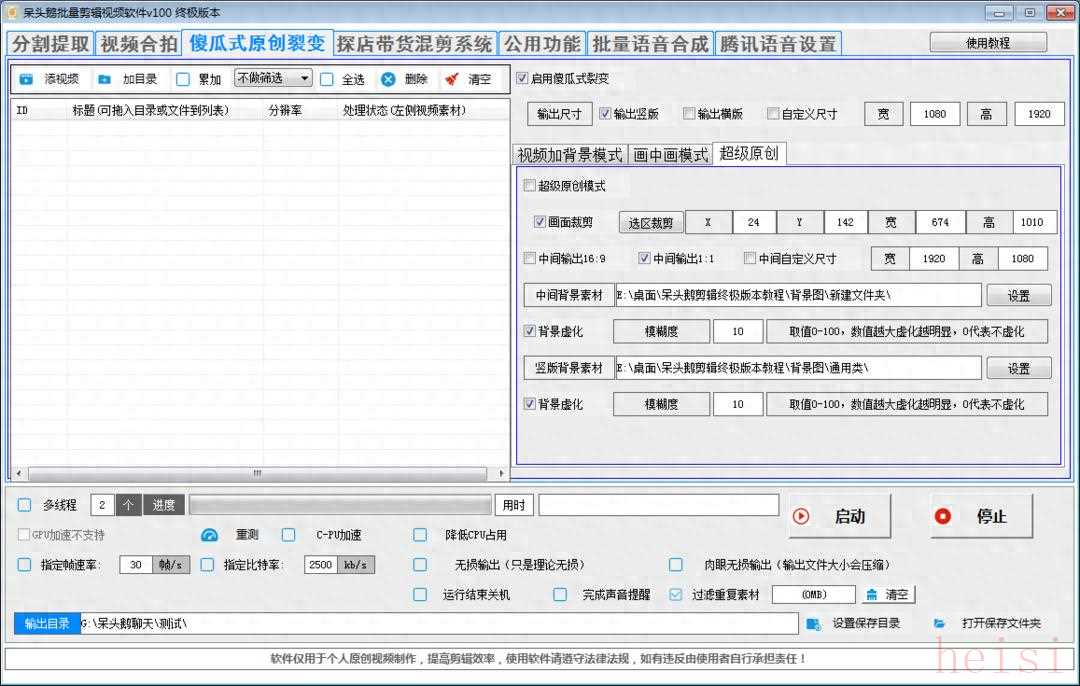Click the add video icon (添视频)
This screenshot has height=686, width=1080.
click(26, 79)
